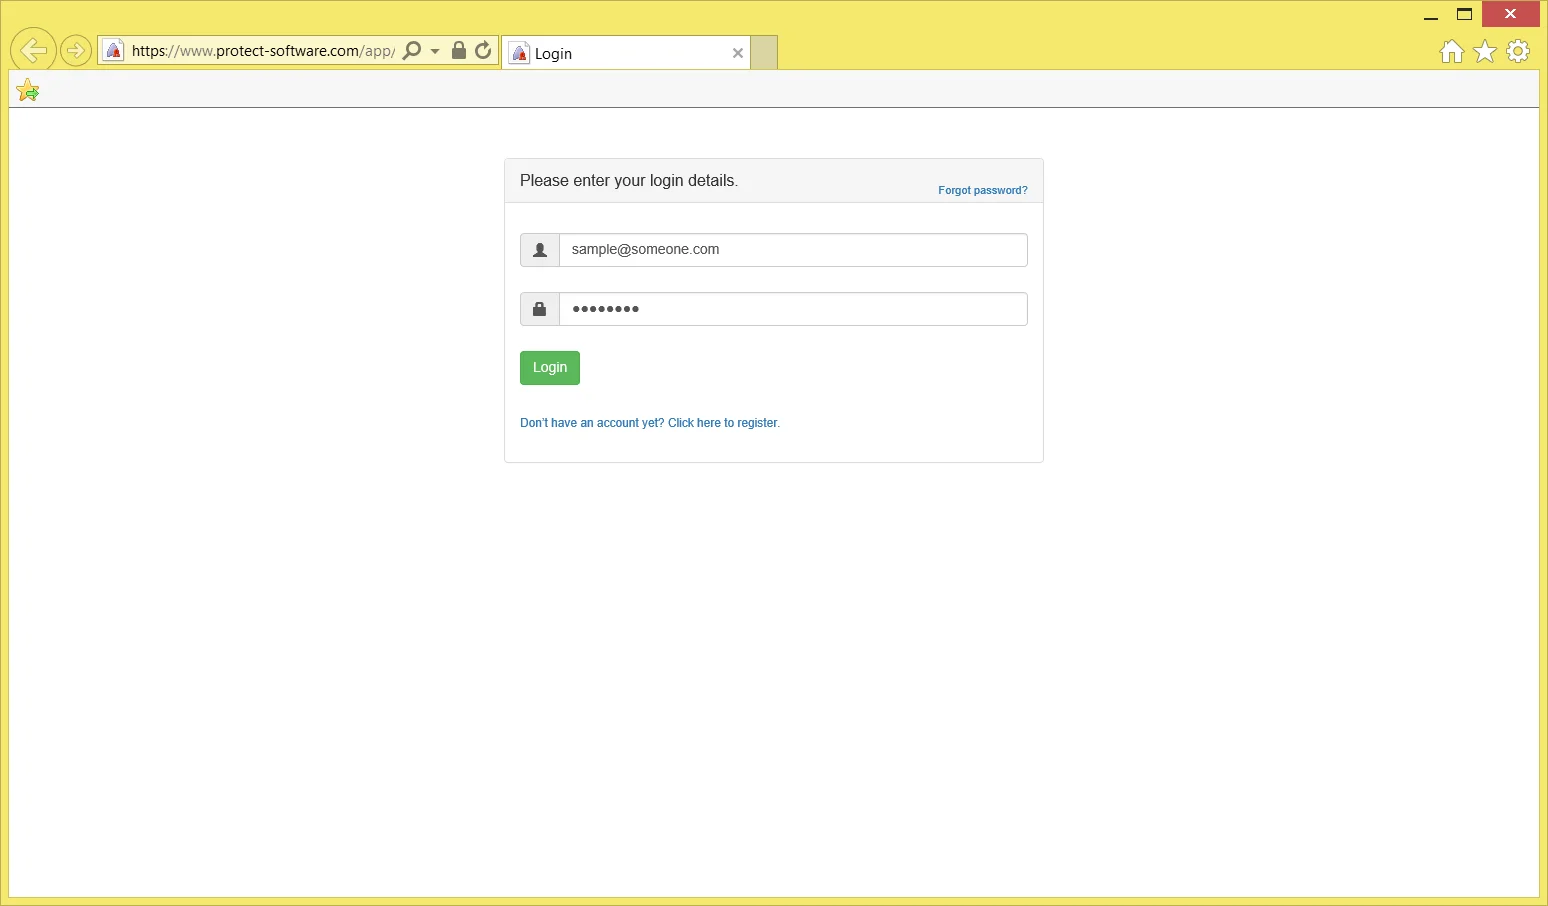This screenshot has height=906, width=1548.
Task: Refresh the page with the reload icon
Action: tap(483, 51)
